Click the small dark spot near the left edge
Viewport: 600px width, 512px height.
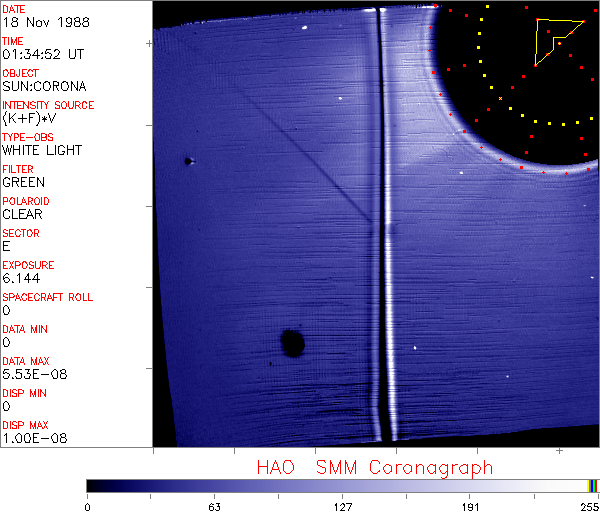[x=187, y=160]
